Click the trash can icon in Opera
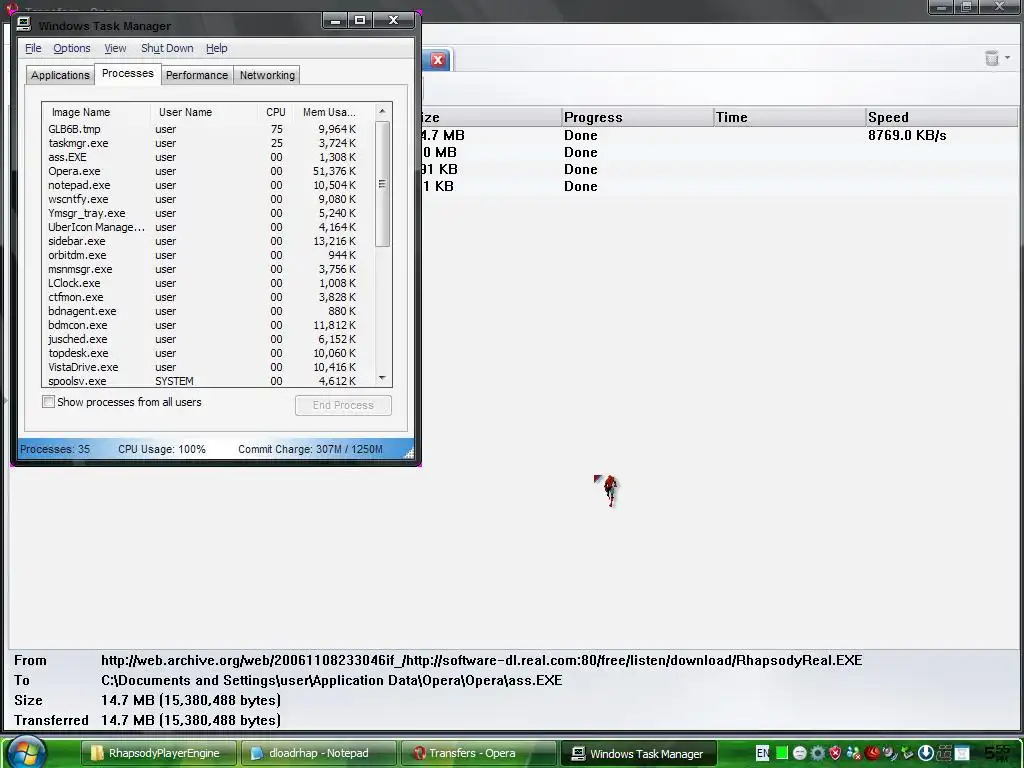 point(991,58)
